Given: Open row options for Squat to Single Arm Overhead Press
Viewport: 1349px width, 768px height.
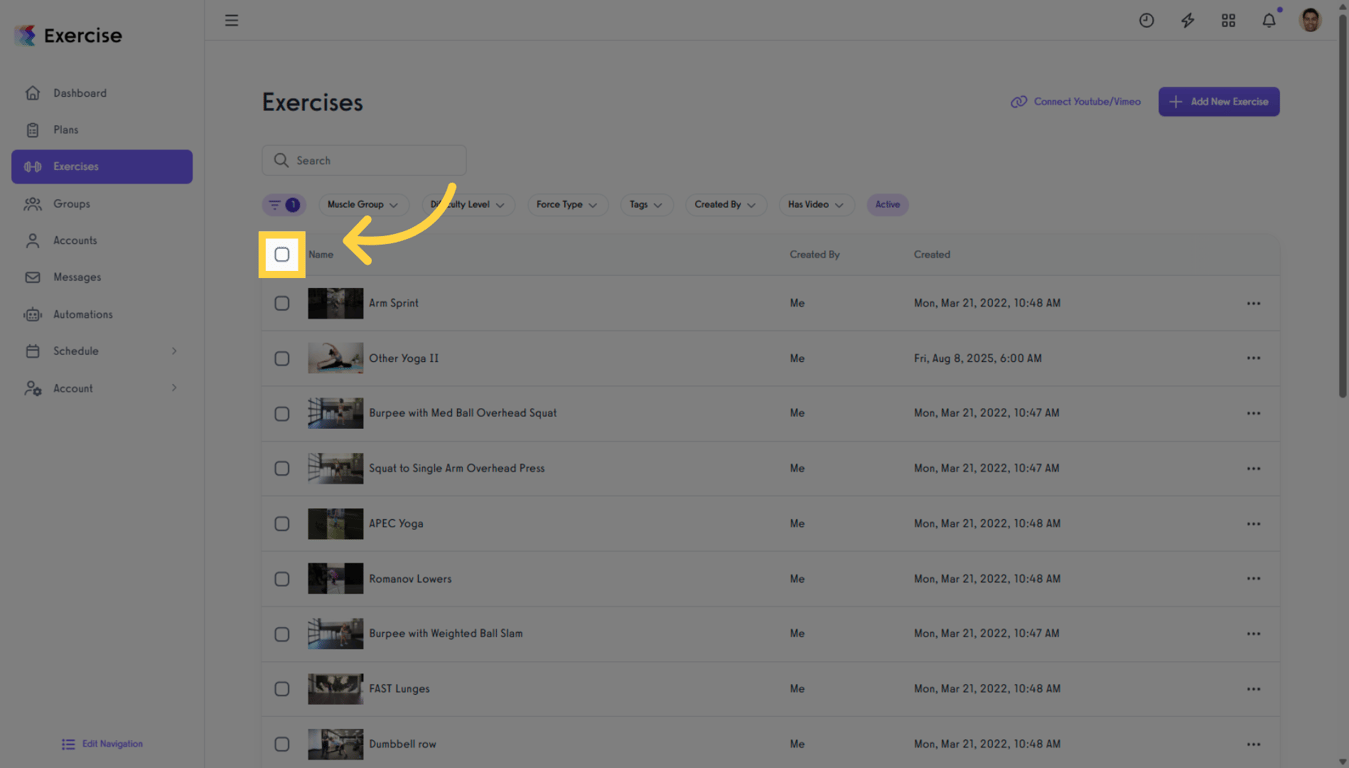Looking at the screenshot, I should (x=1253, y=468).
